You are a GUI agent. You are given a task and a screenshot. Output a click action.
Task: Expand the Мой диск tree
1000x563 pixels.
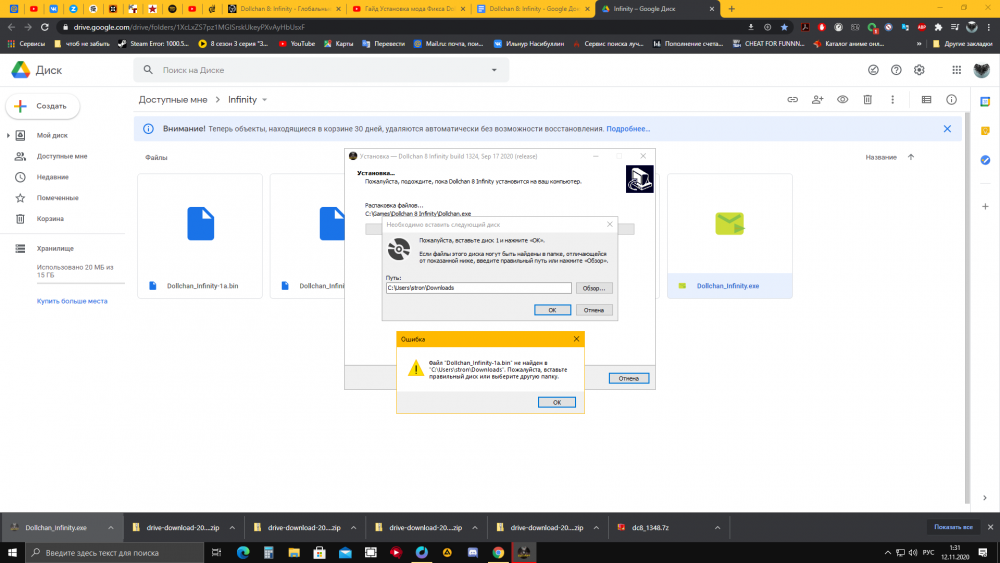(x=9, y=135)
